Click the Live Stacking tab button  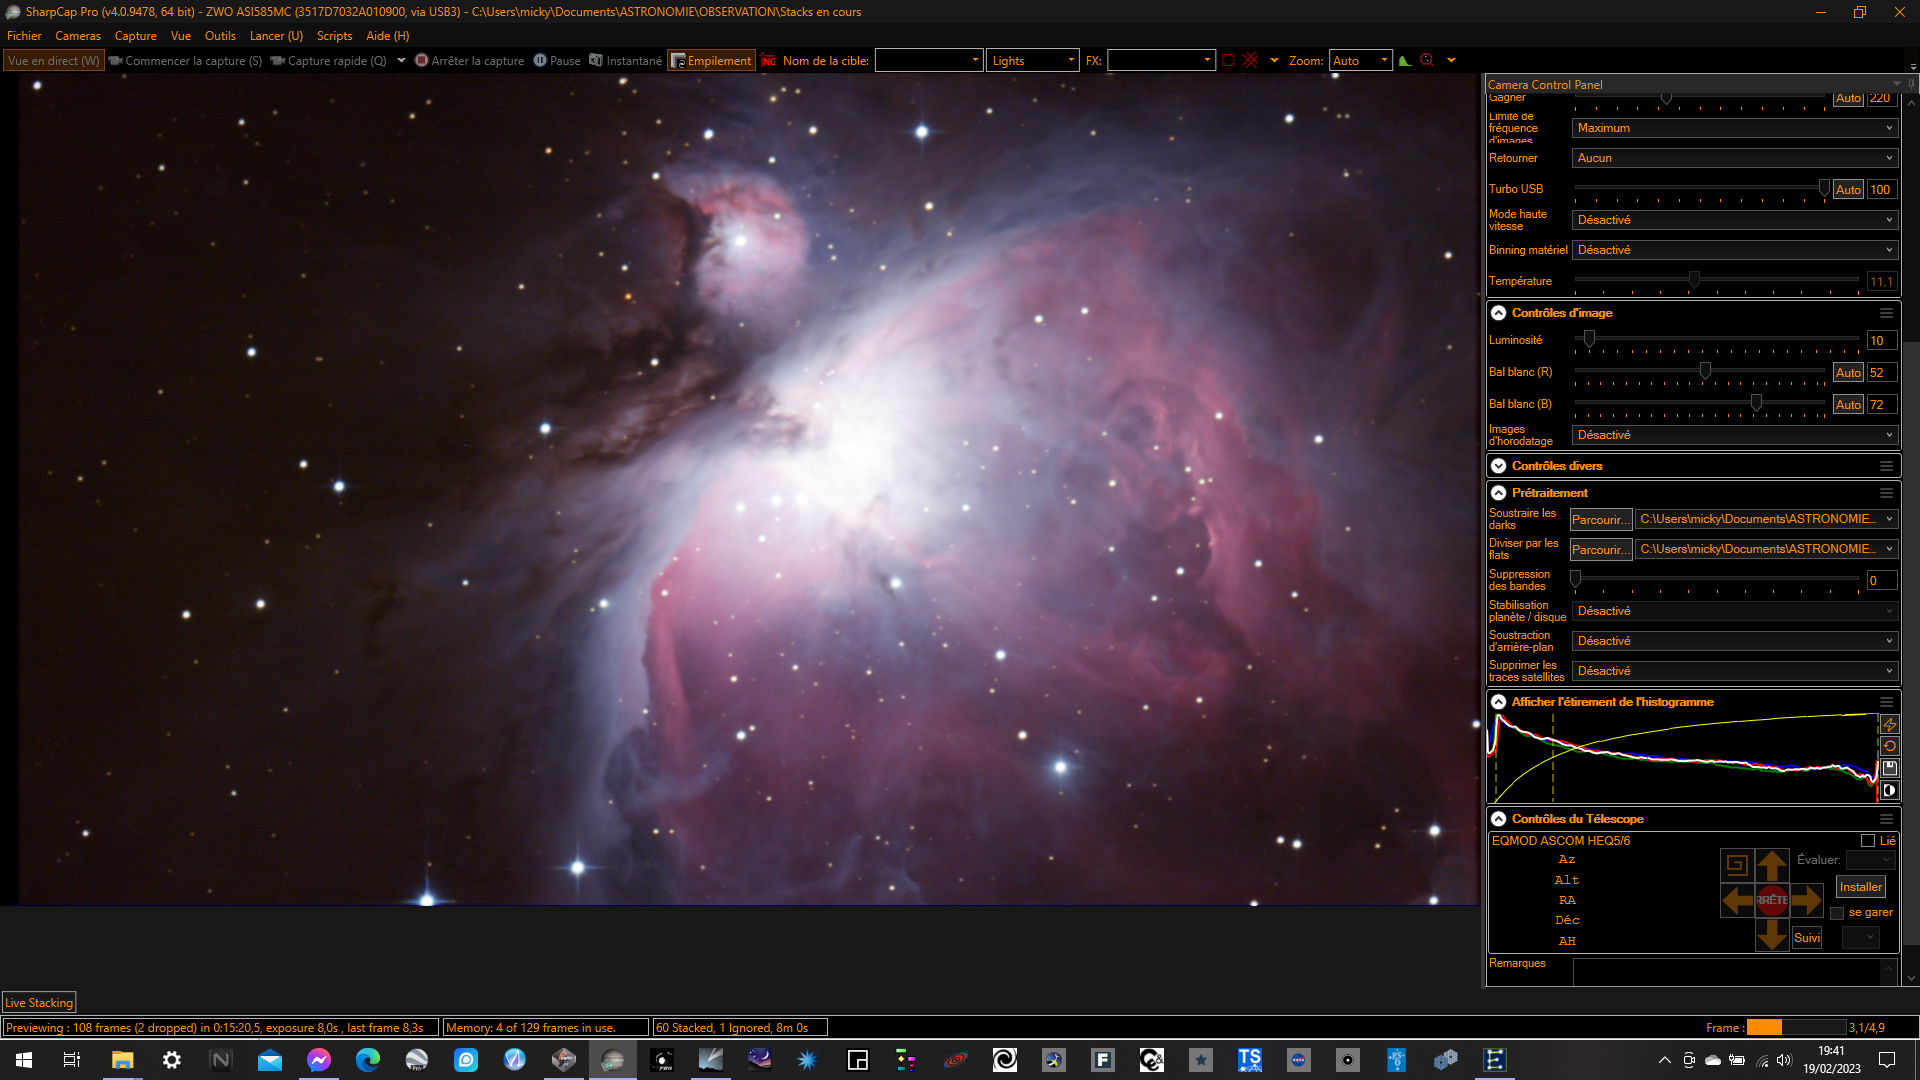[39, 1003]
